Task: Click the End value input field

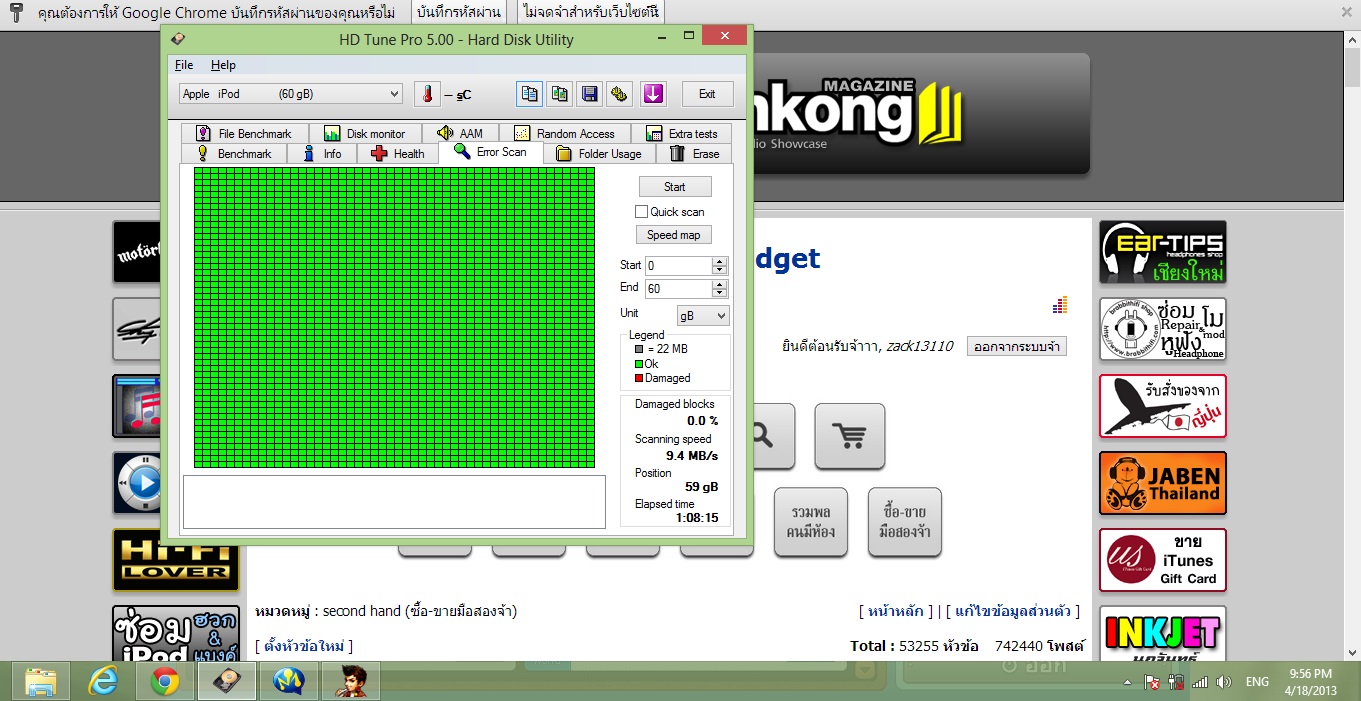Action: point(678,288)
